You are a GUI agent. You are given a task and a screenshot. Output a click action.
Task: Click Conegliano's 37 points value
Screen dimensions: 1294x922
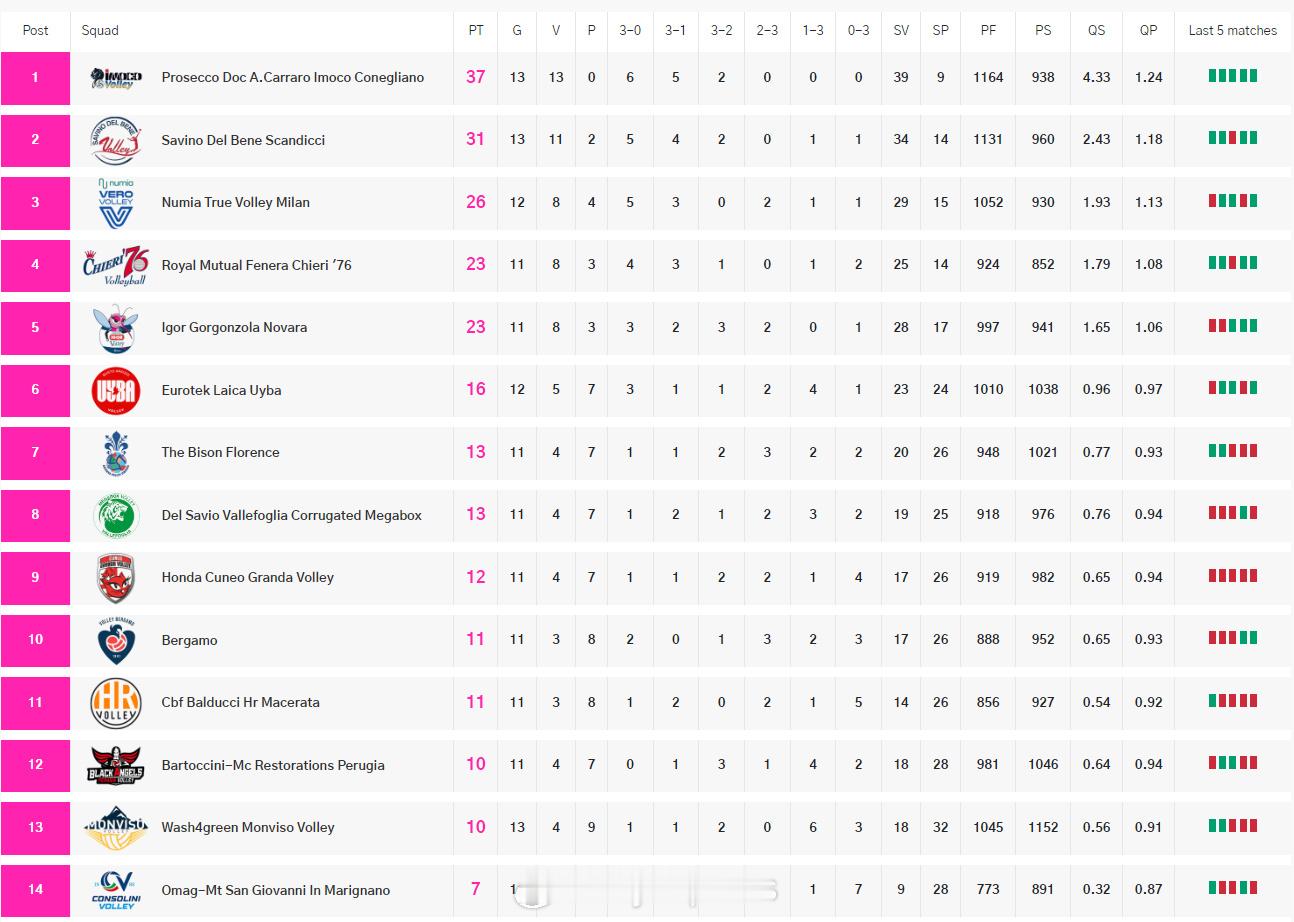[476, 77]
